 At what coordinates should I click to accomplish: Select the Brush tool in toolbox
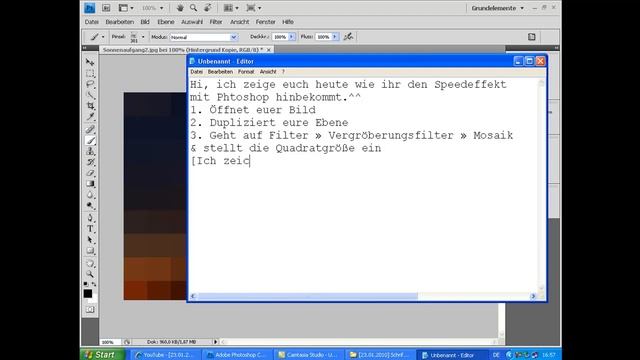pyautogui.click(x=90, y=141)
